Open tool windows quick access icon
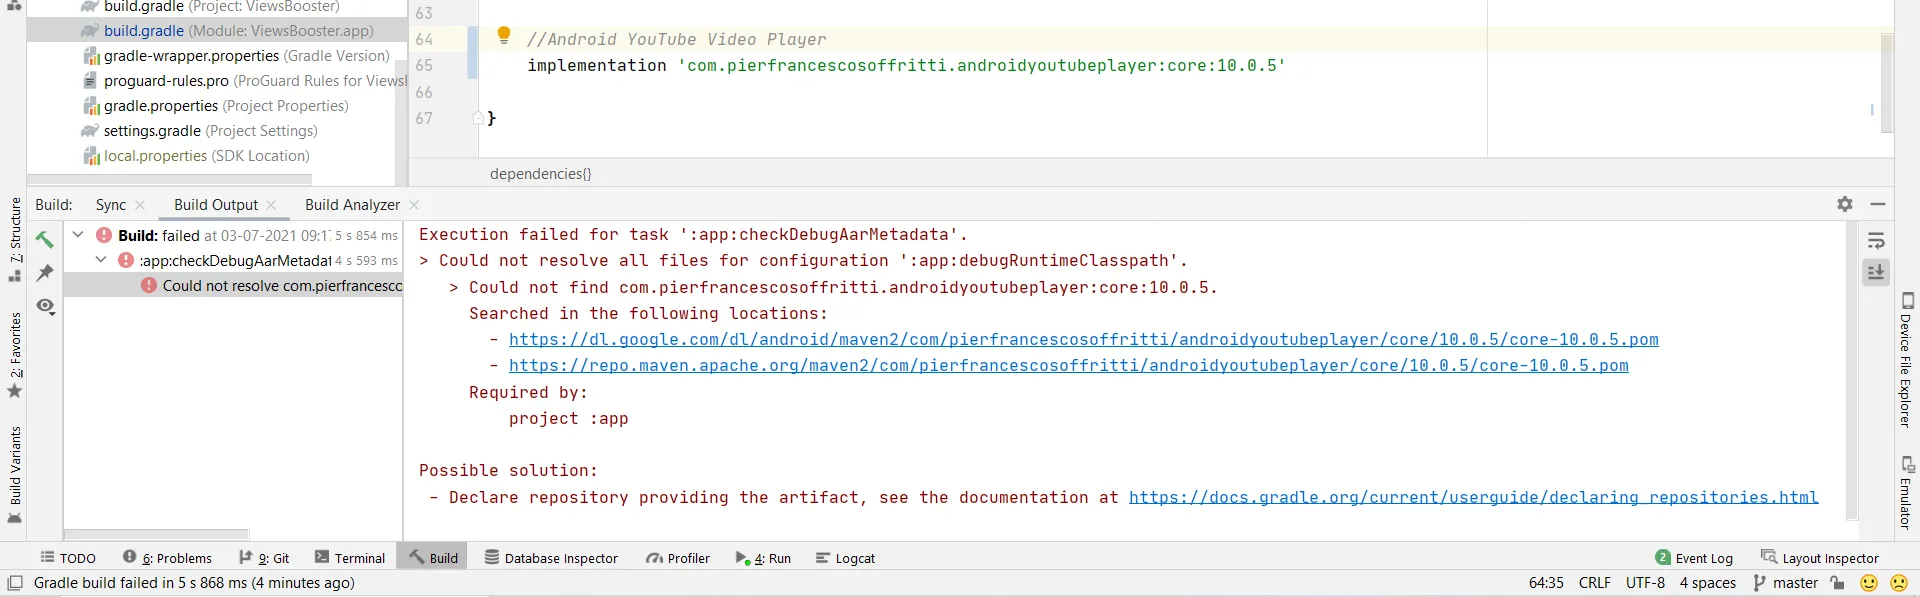This screenshot has height=597, width=1920. tap(15, 582)
